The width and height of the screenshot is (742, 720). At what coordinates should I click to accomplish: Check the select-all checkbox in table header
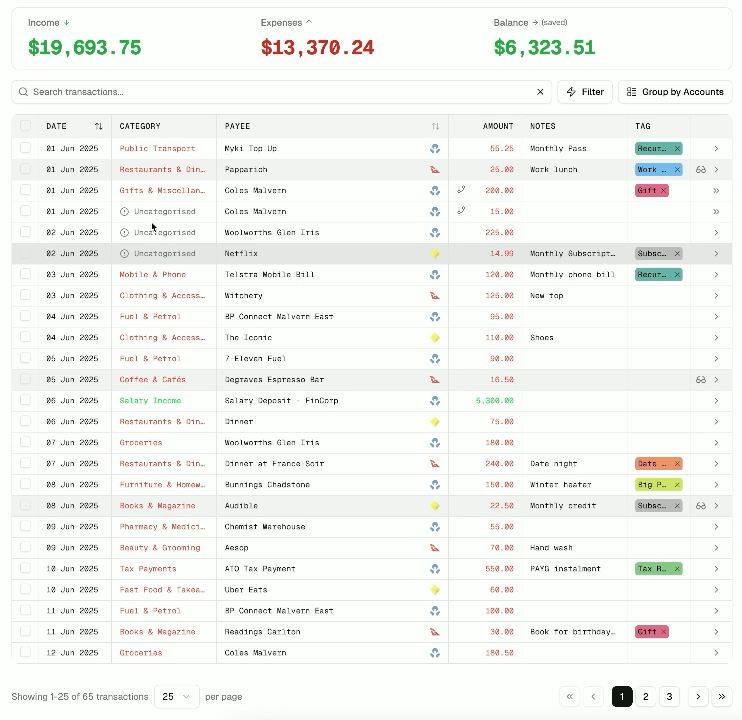point(26,127)
